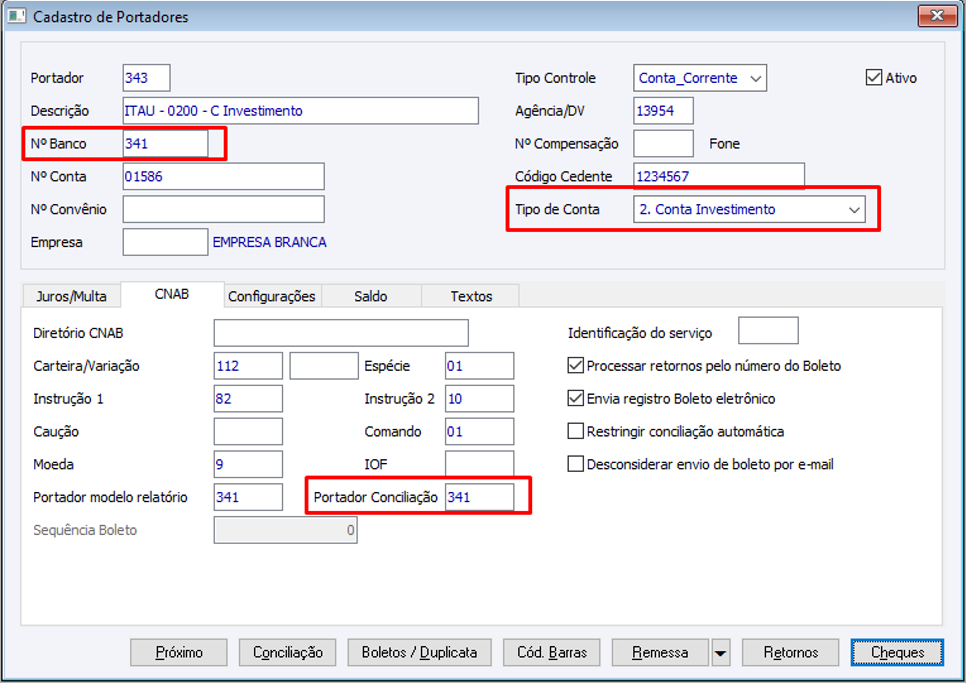Image resolution: width=966 pixels, height=683 pixels.
Task: Open the Configurações tab
Action: (x=271, y=296)
